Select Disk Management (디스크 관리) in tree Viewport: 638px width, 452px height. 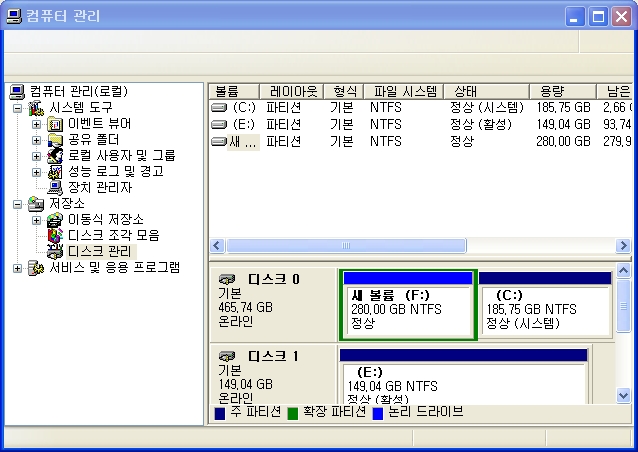click(99, 251)
